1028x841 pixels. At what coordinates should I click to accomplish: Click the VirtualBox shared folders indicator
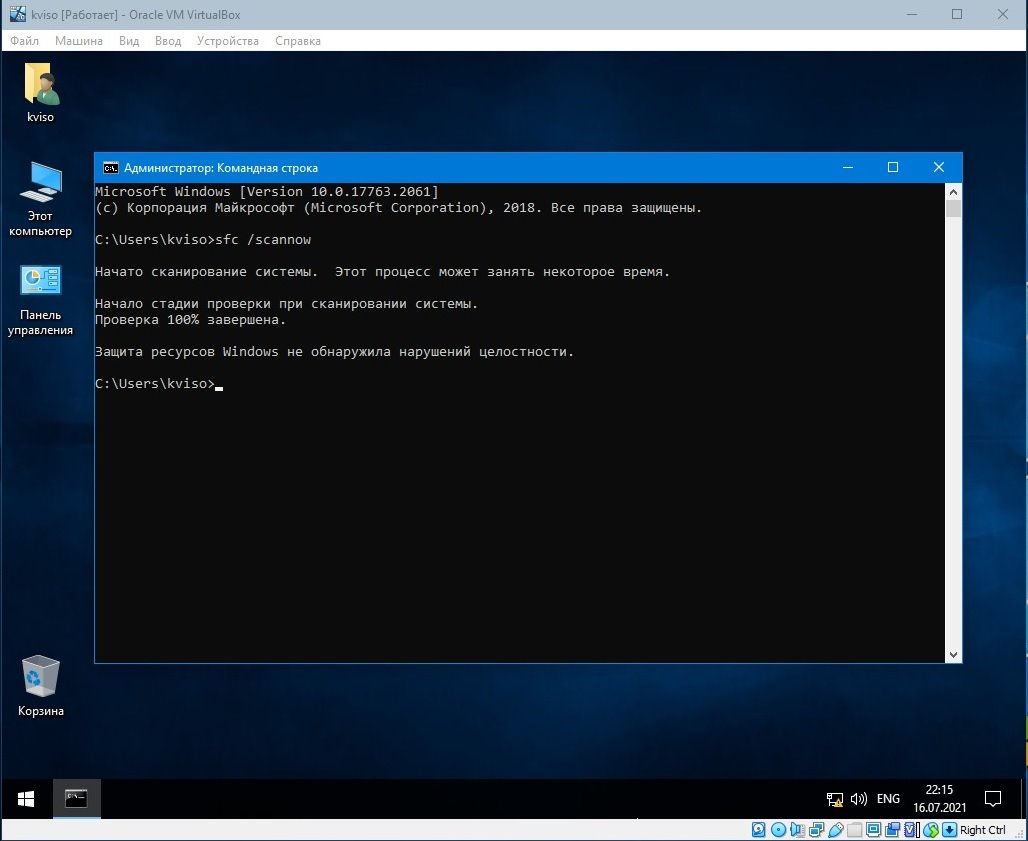(x=854, y=830)
